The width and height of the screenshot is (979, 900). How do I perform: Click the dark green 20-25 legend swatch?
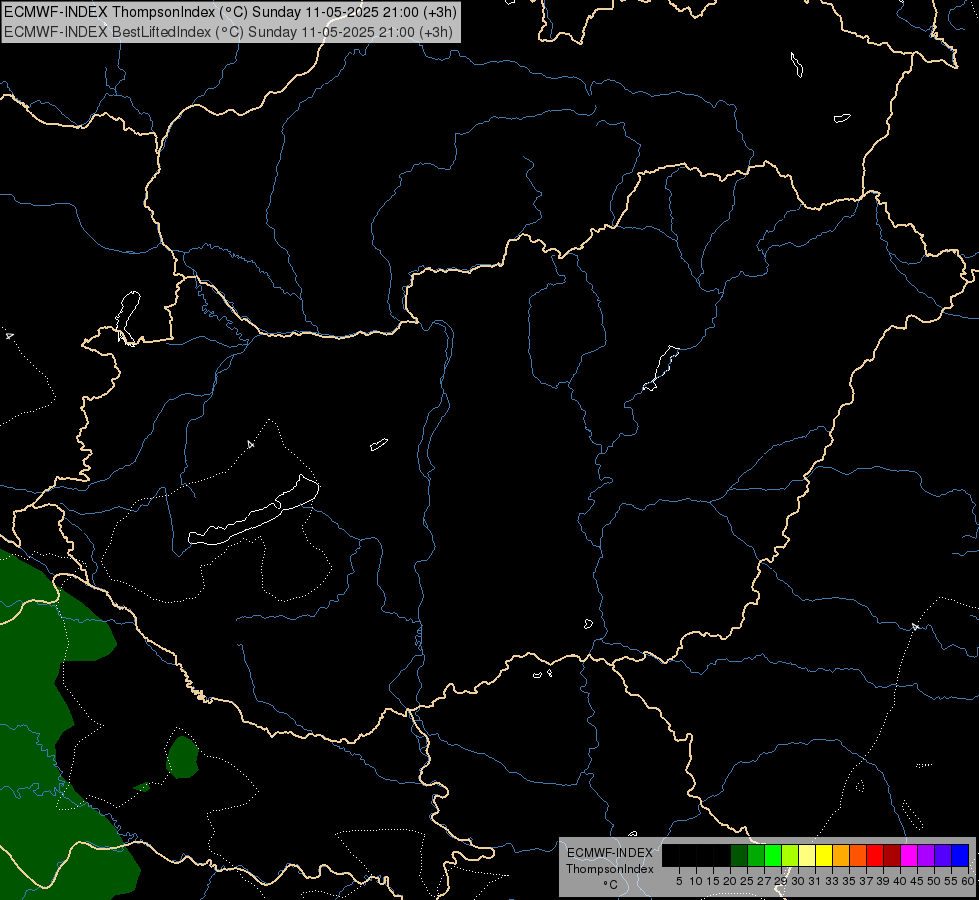739,855
